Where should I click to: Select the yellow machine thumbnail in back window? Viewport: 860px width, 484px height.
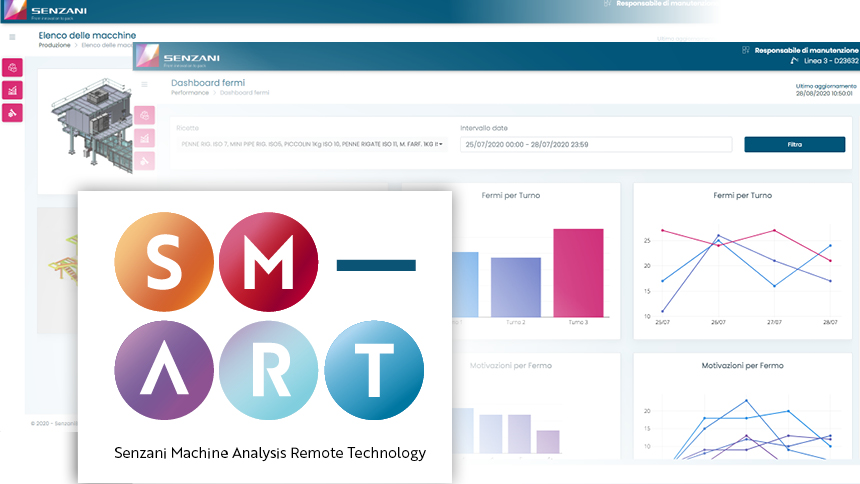[64, 260]
